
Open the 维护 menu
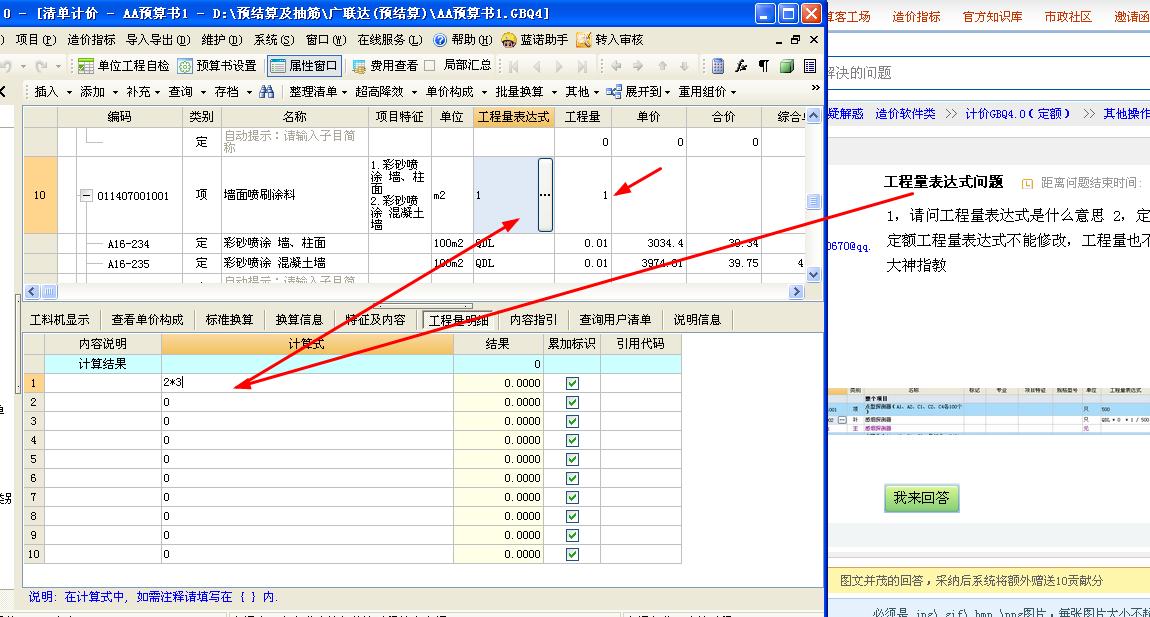pyautogui.click(x=221, y=40)
